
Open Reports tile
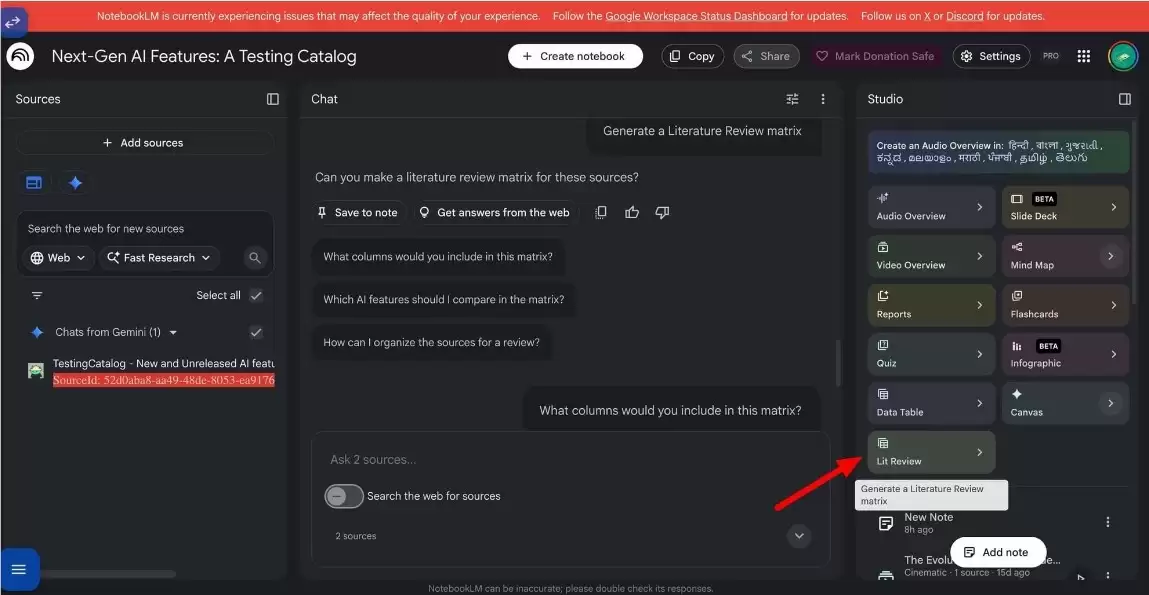pos(931,306)
